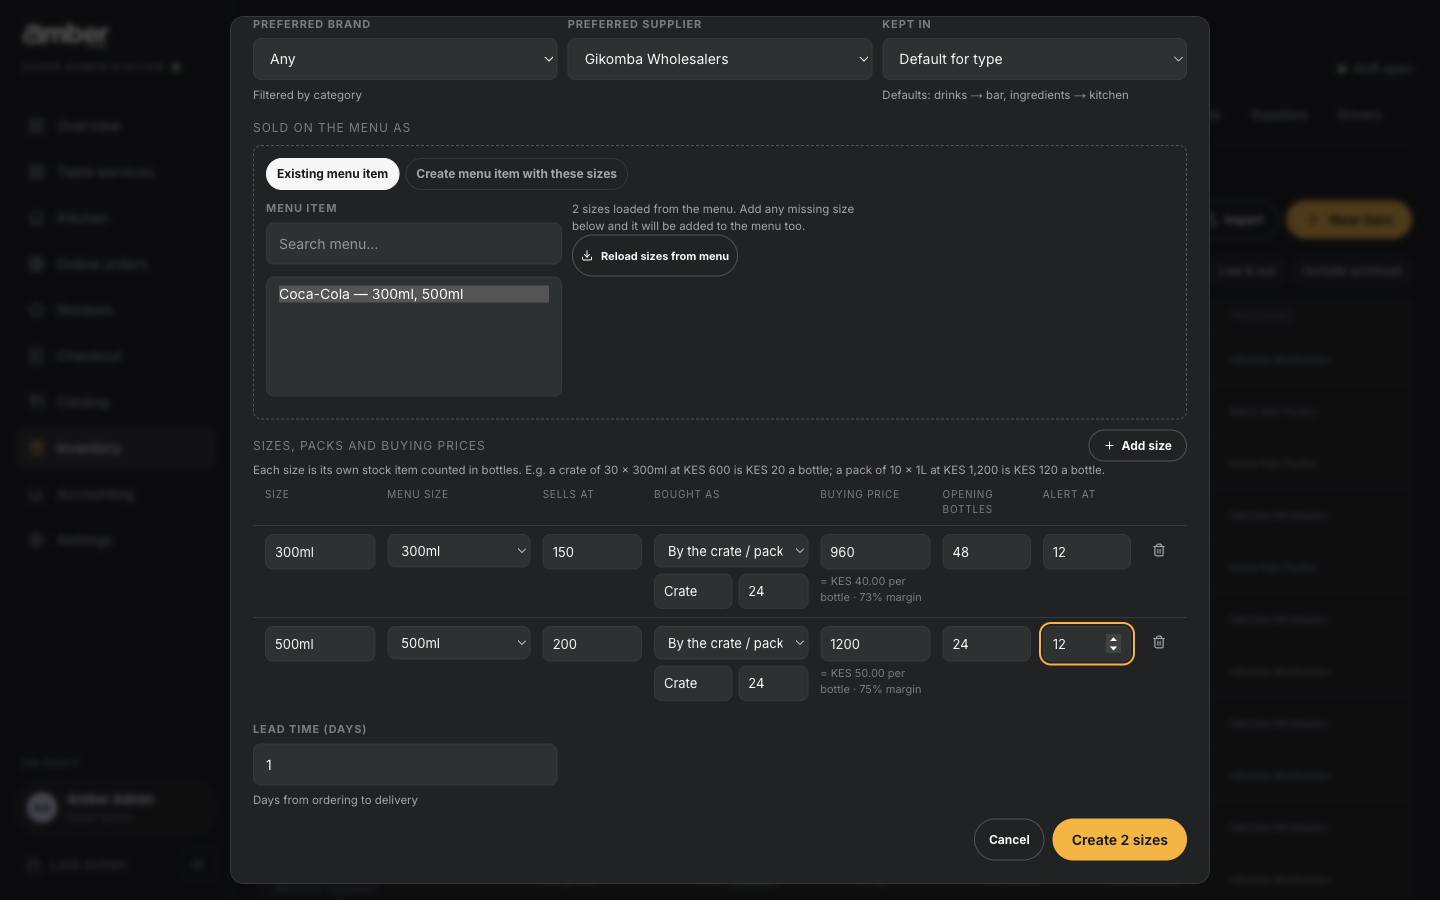
Task: Open the Preferred Brand dropdown
Action: (405, 59)
